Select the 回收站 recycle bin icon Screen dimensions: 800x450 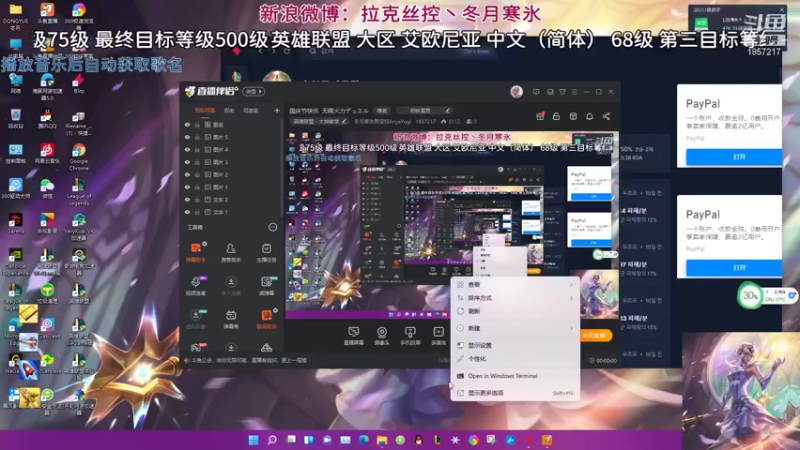point(15,118)
